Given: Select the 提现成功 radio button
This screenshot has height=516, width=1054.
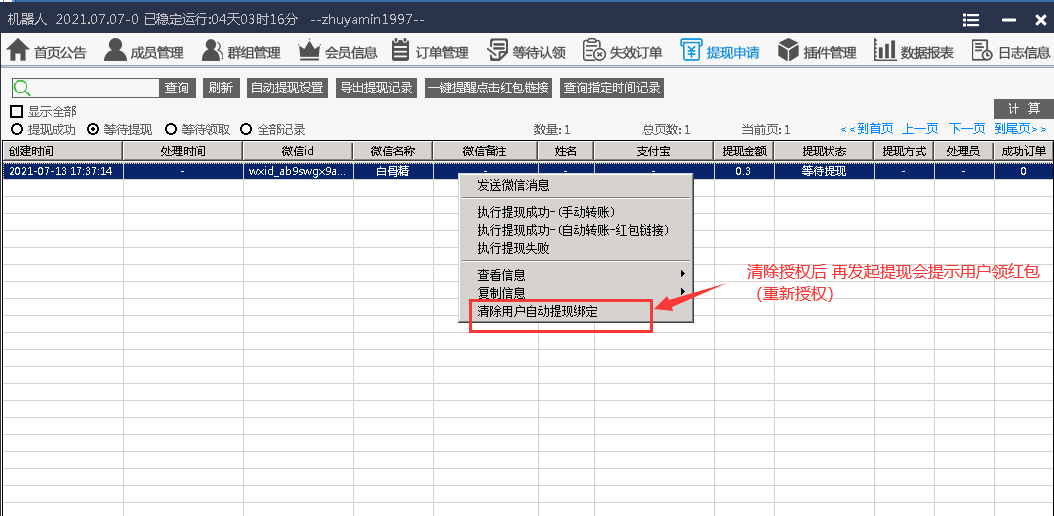Looking at the screenshot, I should click(x=17, y=129).
